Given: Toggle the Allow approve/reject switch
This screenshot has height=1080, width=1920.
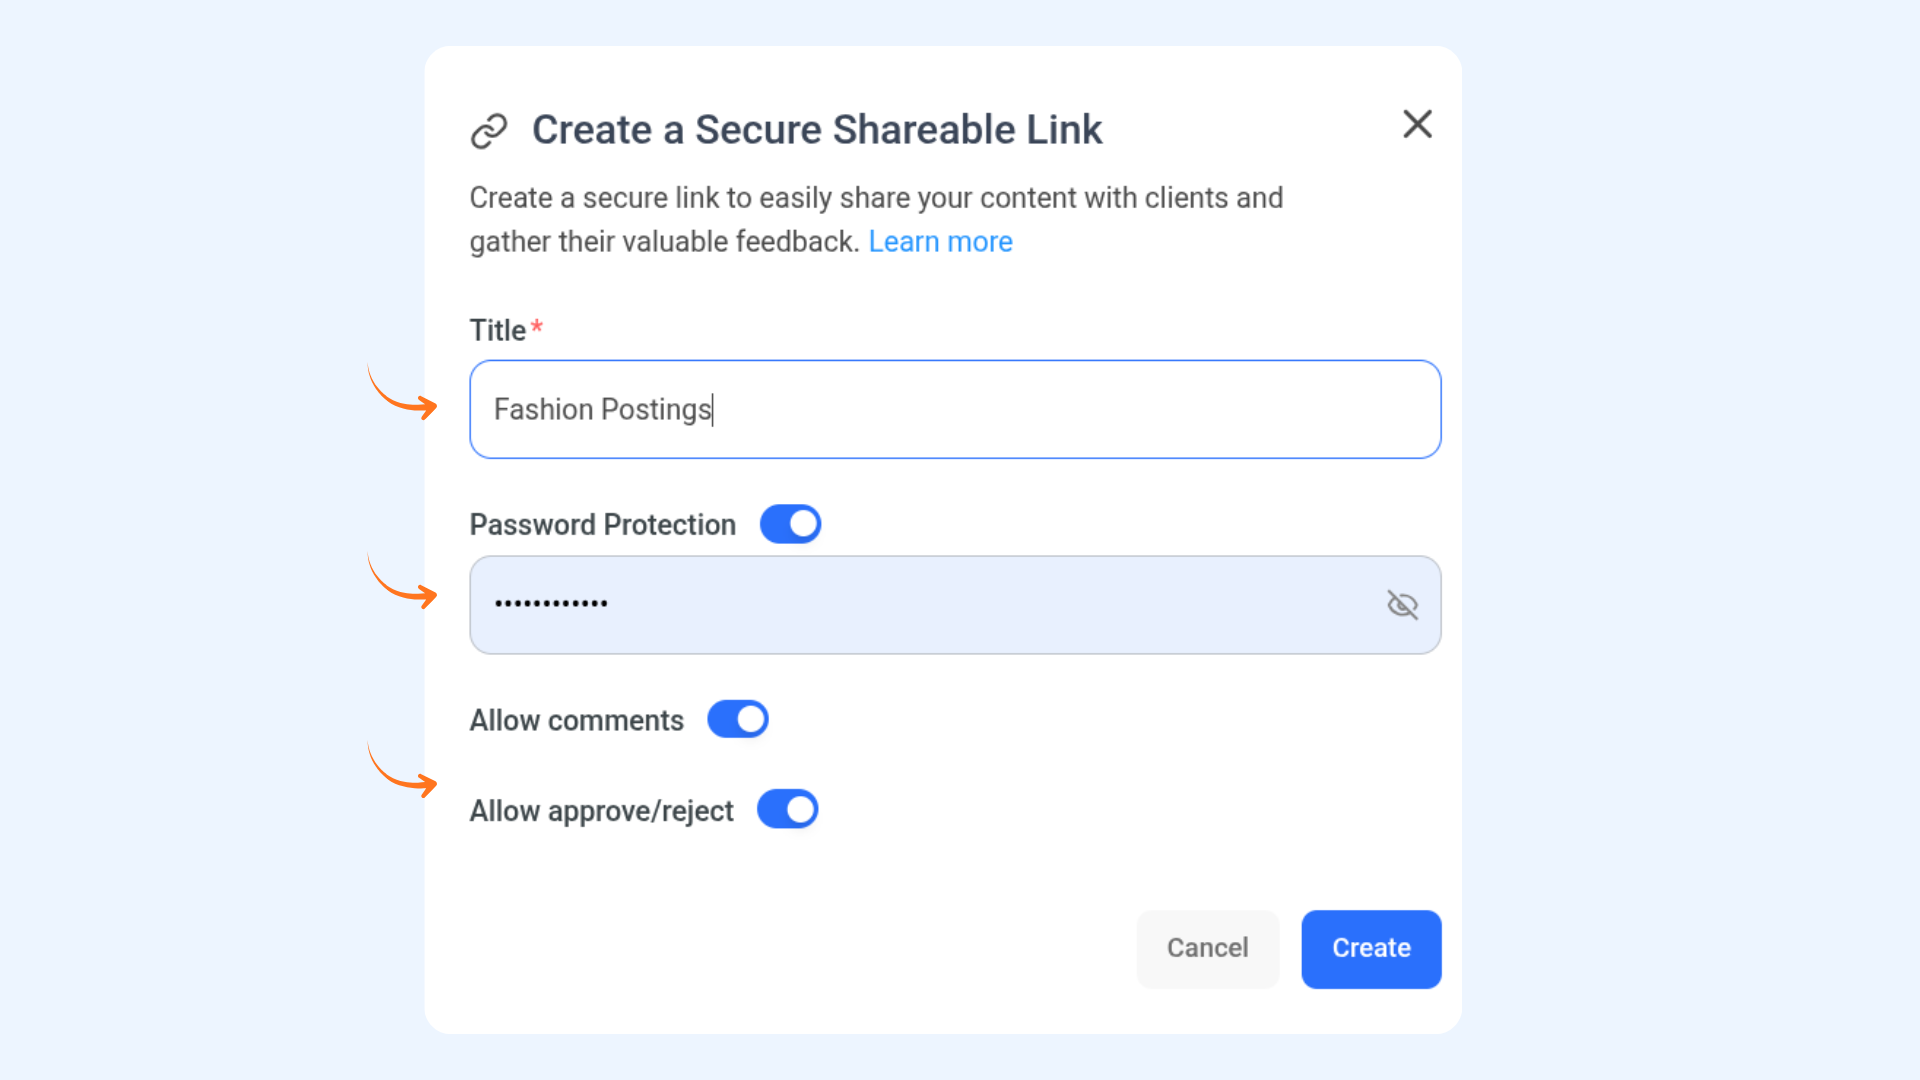Looking at the screenshot, I should [x=787, y=809].
